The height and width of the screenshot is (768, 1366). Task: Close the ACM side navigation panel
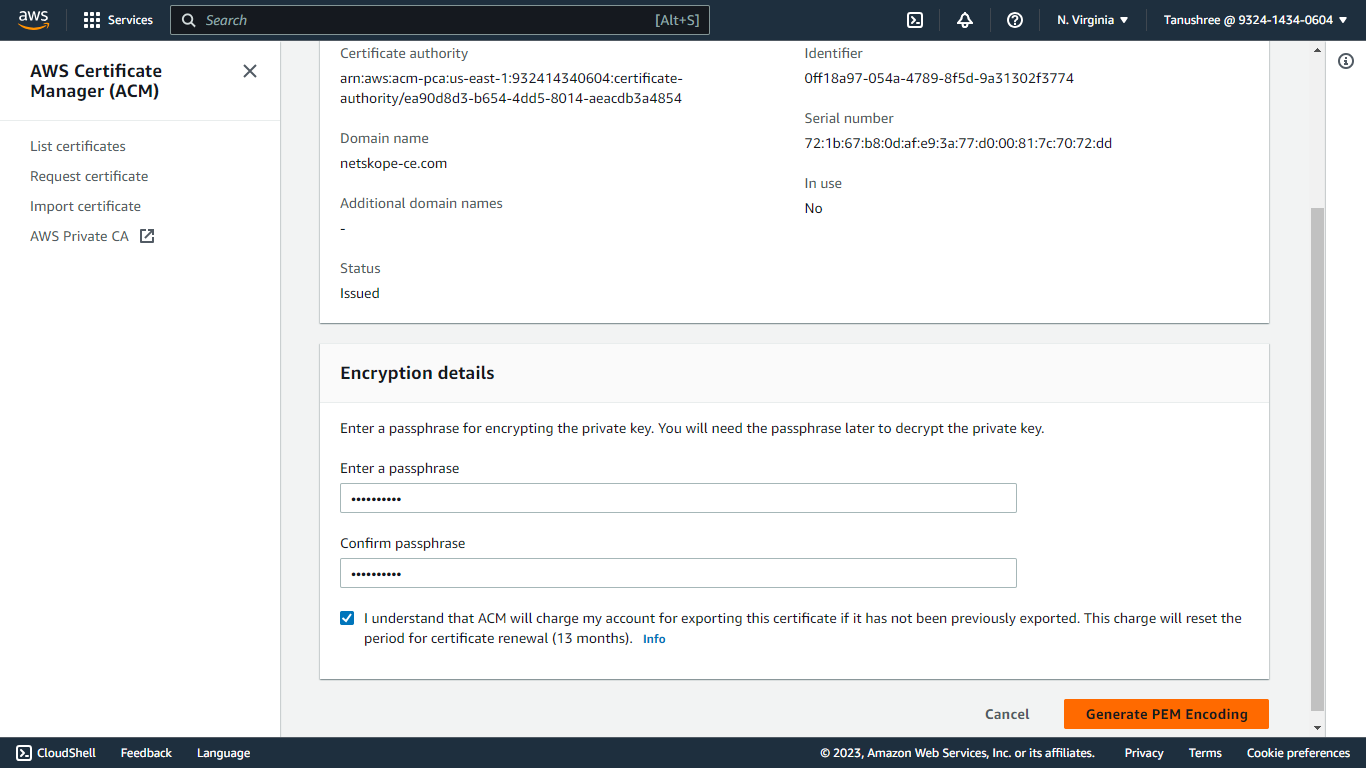(250, 71)
